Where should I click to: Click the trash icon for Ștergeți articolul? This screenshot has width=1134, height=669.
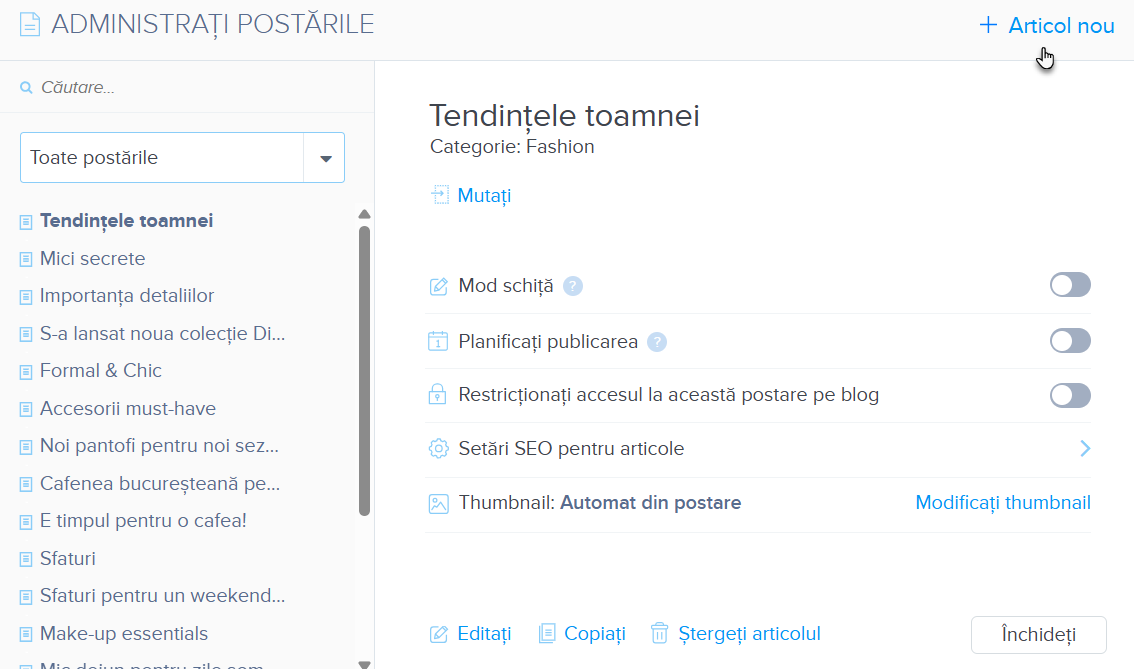point(659,633)
